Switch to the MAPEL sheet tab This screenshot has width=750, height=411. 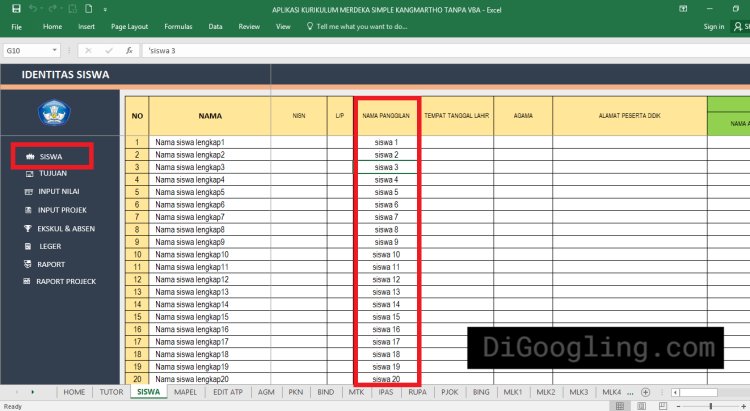(x=185, y=393)
